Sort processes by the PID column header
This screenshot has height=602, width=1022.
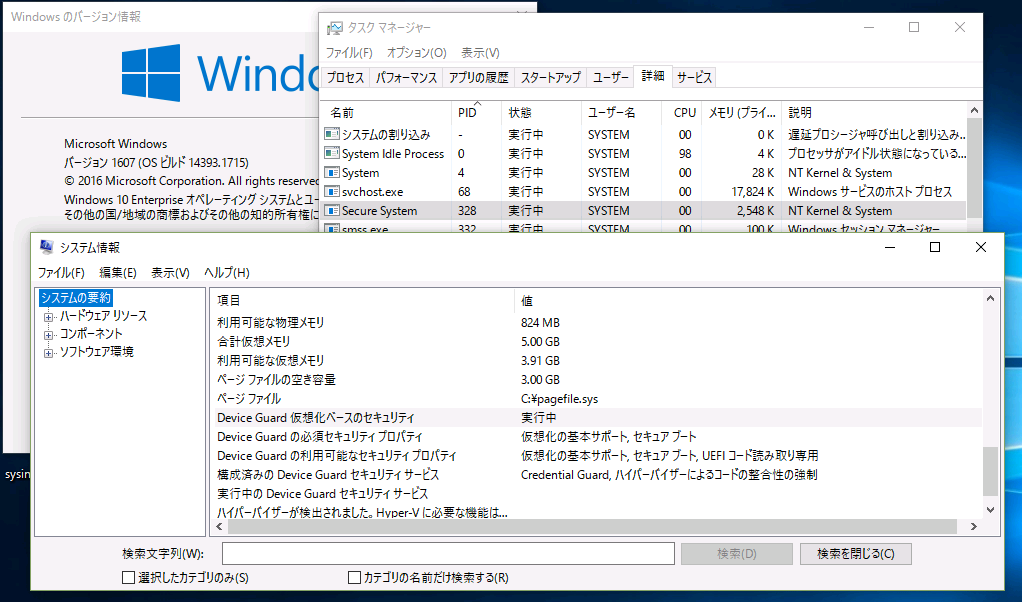[467, 113]
